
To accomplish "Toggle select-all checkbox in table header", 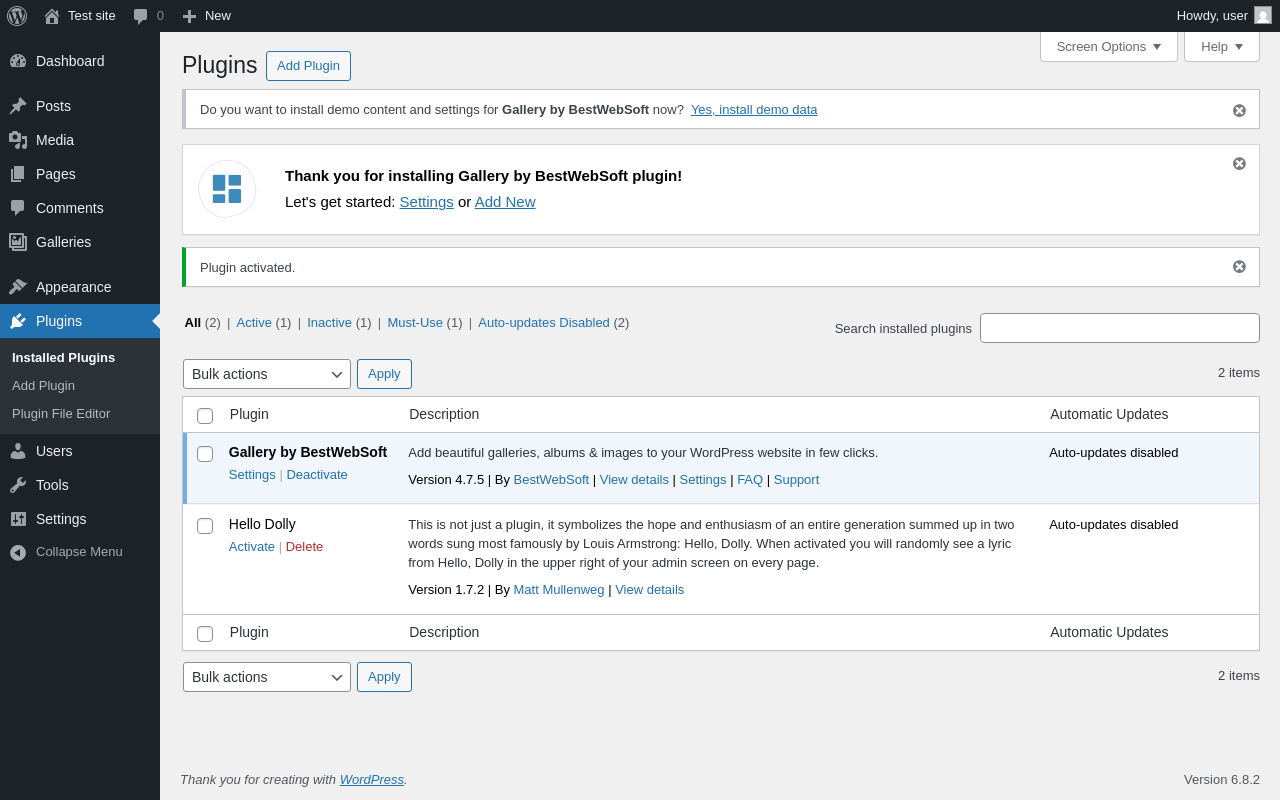I will pos(205,416).
